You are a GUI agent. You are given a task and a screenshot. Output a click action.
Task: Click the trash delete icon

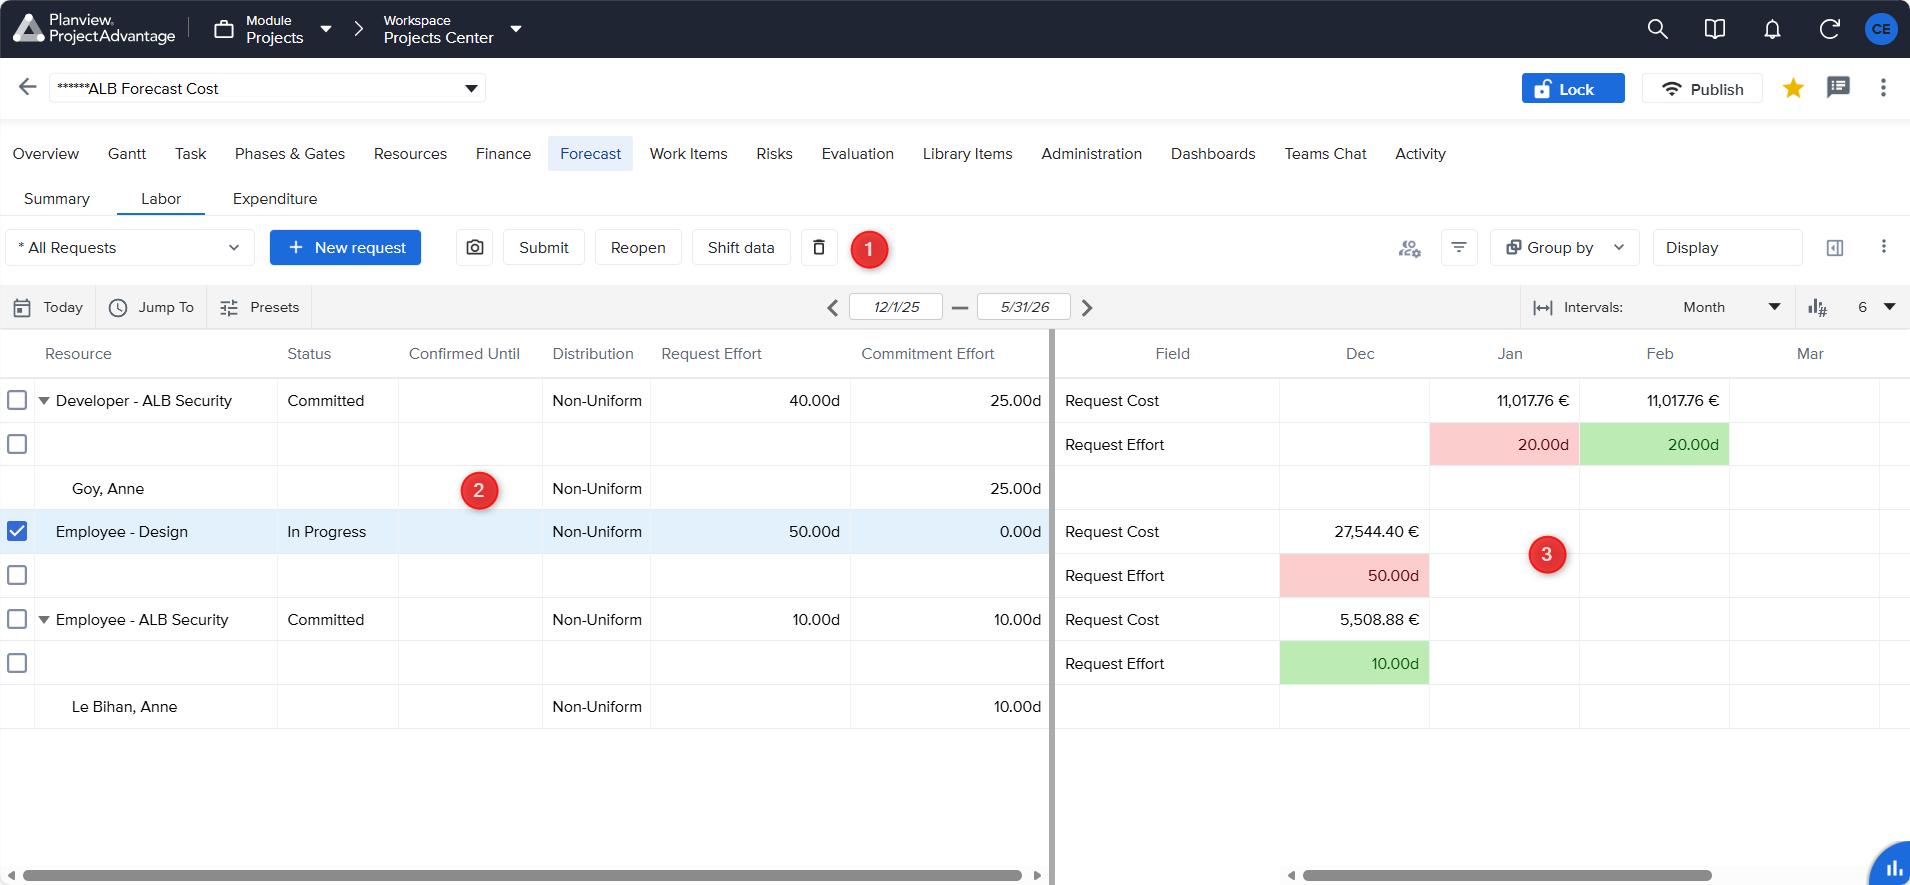pyautogui.click(x=818, y=247)
